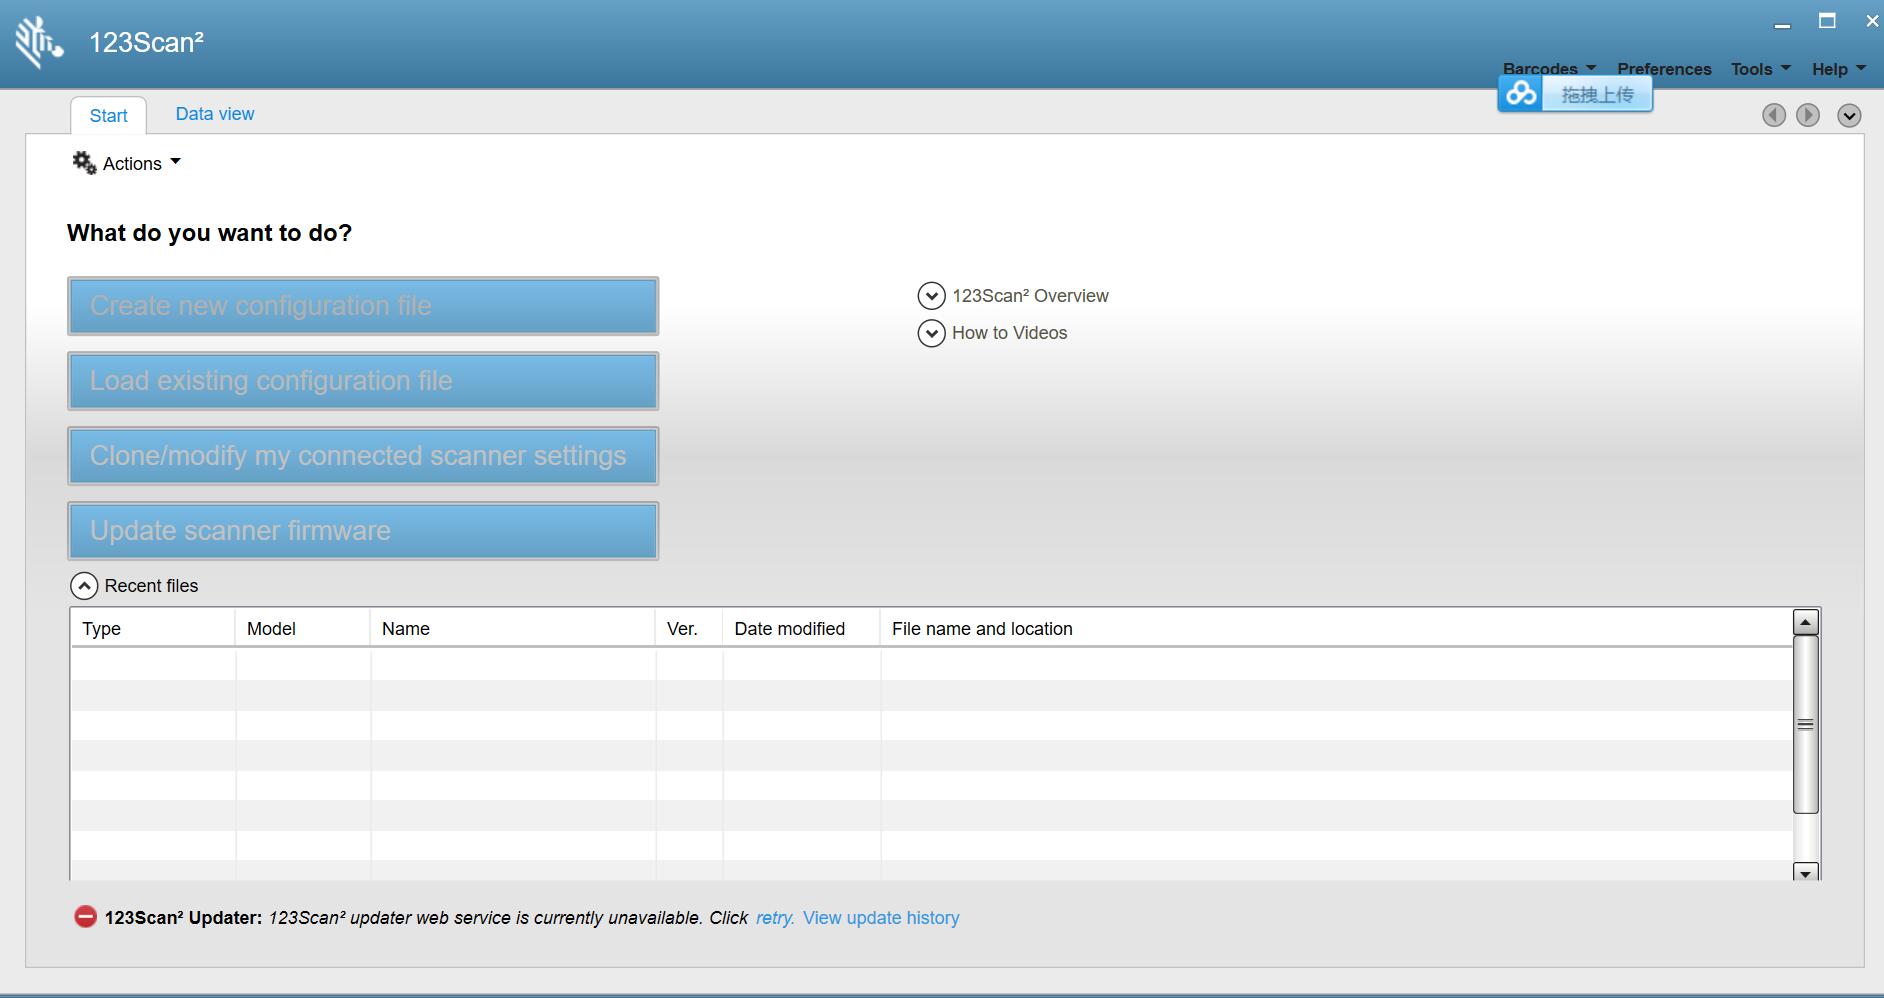The height and width of the screenshot is (998, 1884).
Task: Click the round down-arrow icon beside navigation arrows
Action: (1849, 115)
